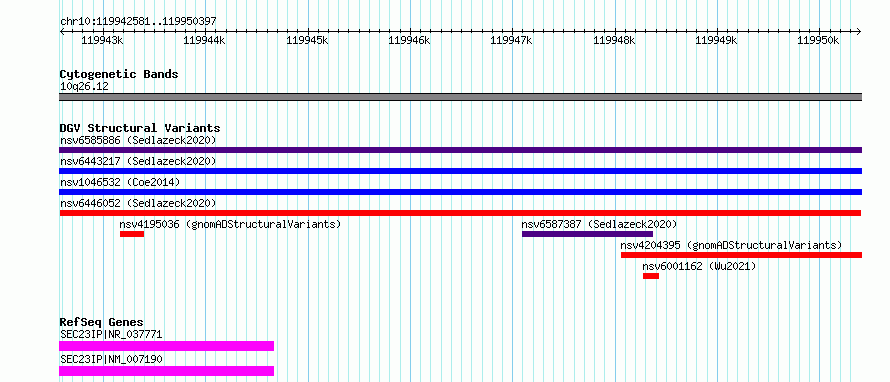Click the 10q26.12 band label

pos(84,87)
